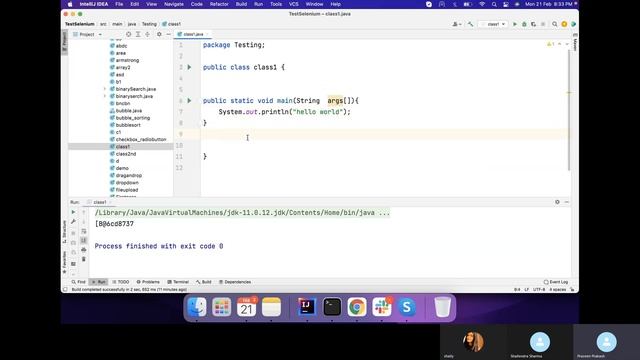The width and height of the screenshot is (640, 360).
Task: Click the stop button in the main toolbar
Action: [x=543, y=24]
